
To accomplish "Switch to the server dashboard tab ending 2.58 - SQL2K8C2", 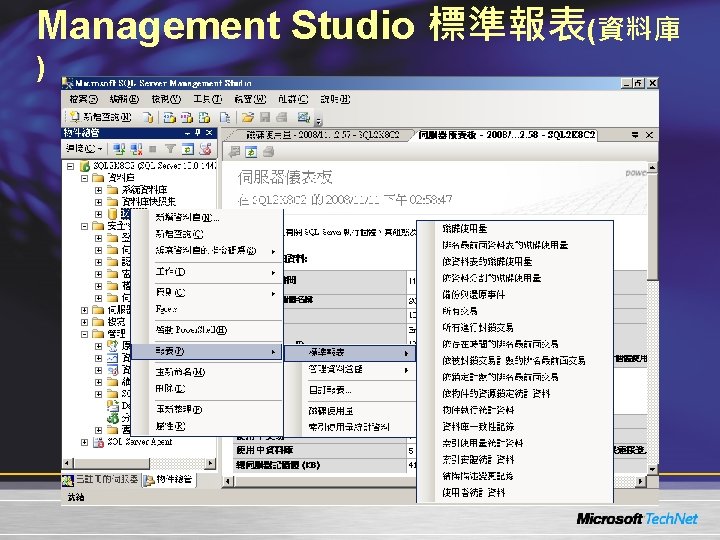I will tap(507, 135).
